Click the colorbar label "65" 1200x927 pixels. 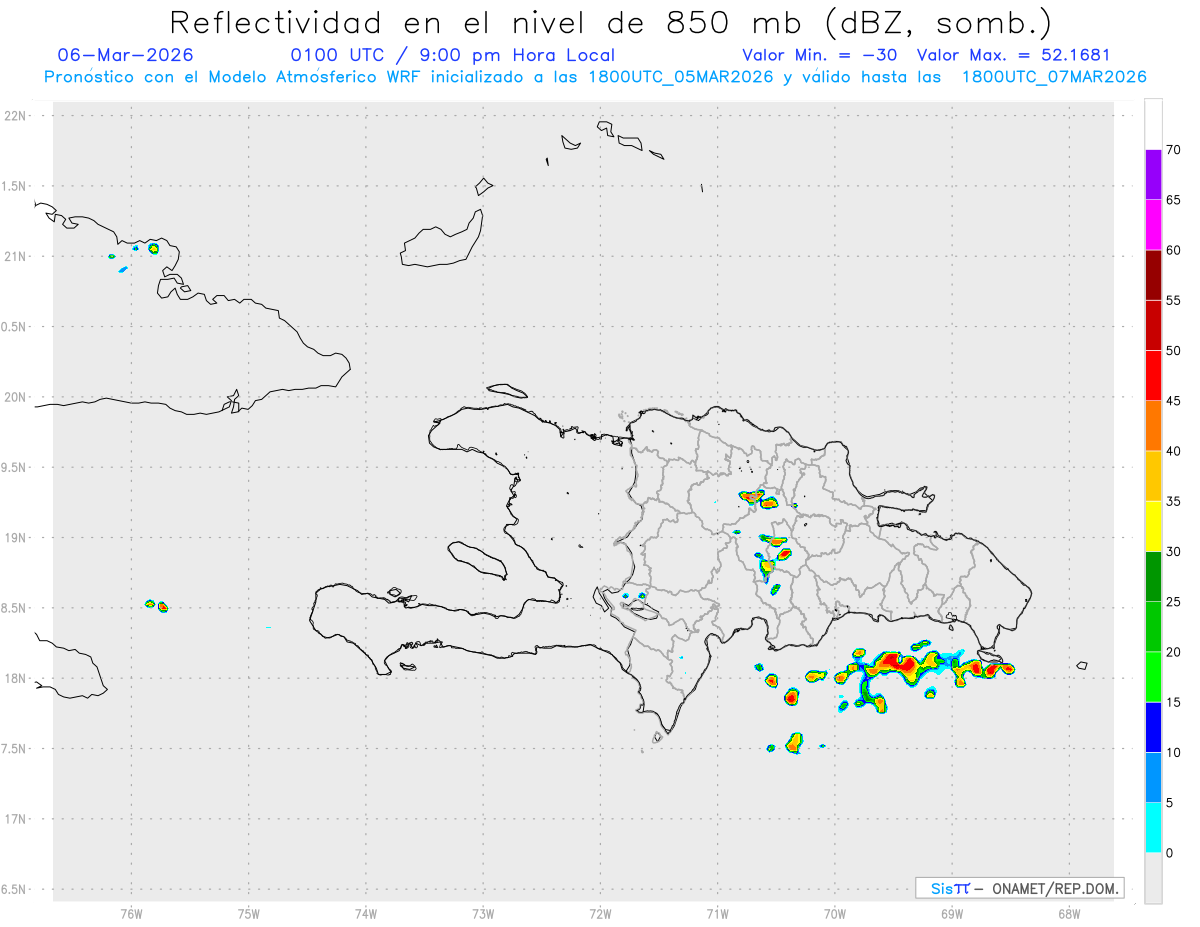click(x=1174, y=200)
